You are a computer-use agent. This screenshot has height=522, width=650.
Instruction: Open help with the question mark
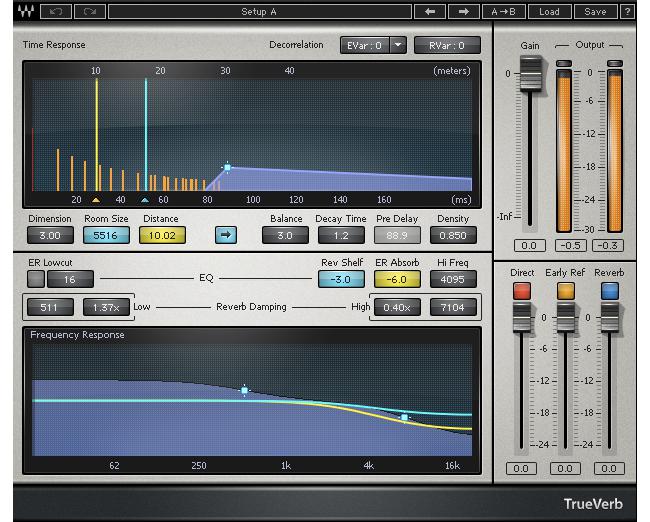click(x=627, y=12)
